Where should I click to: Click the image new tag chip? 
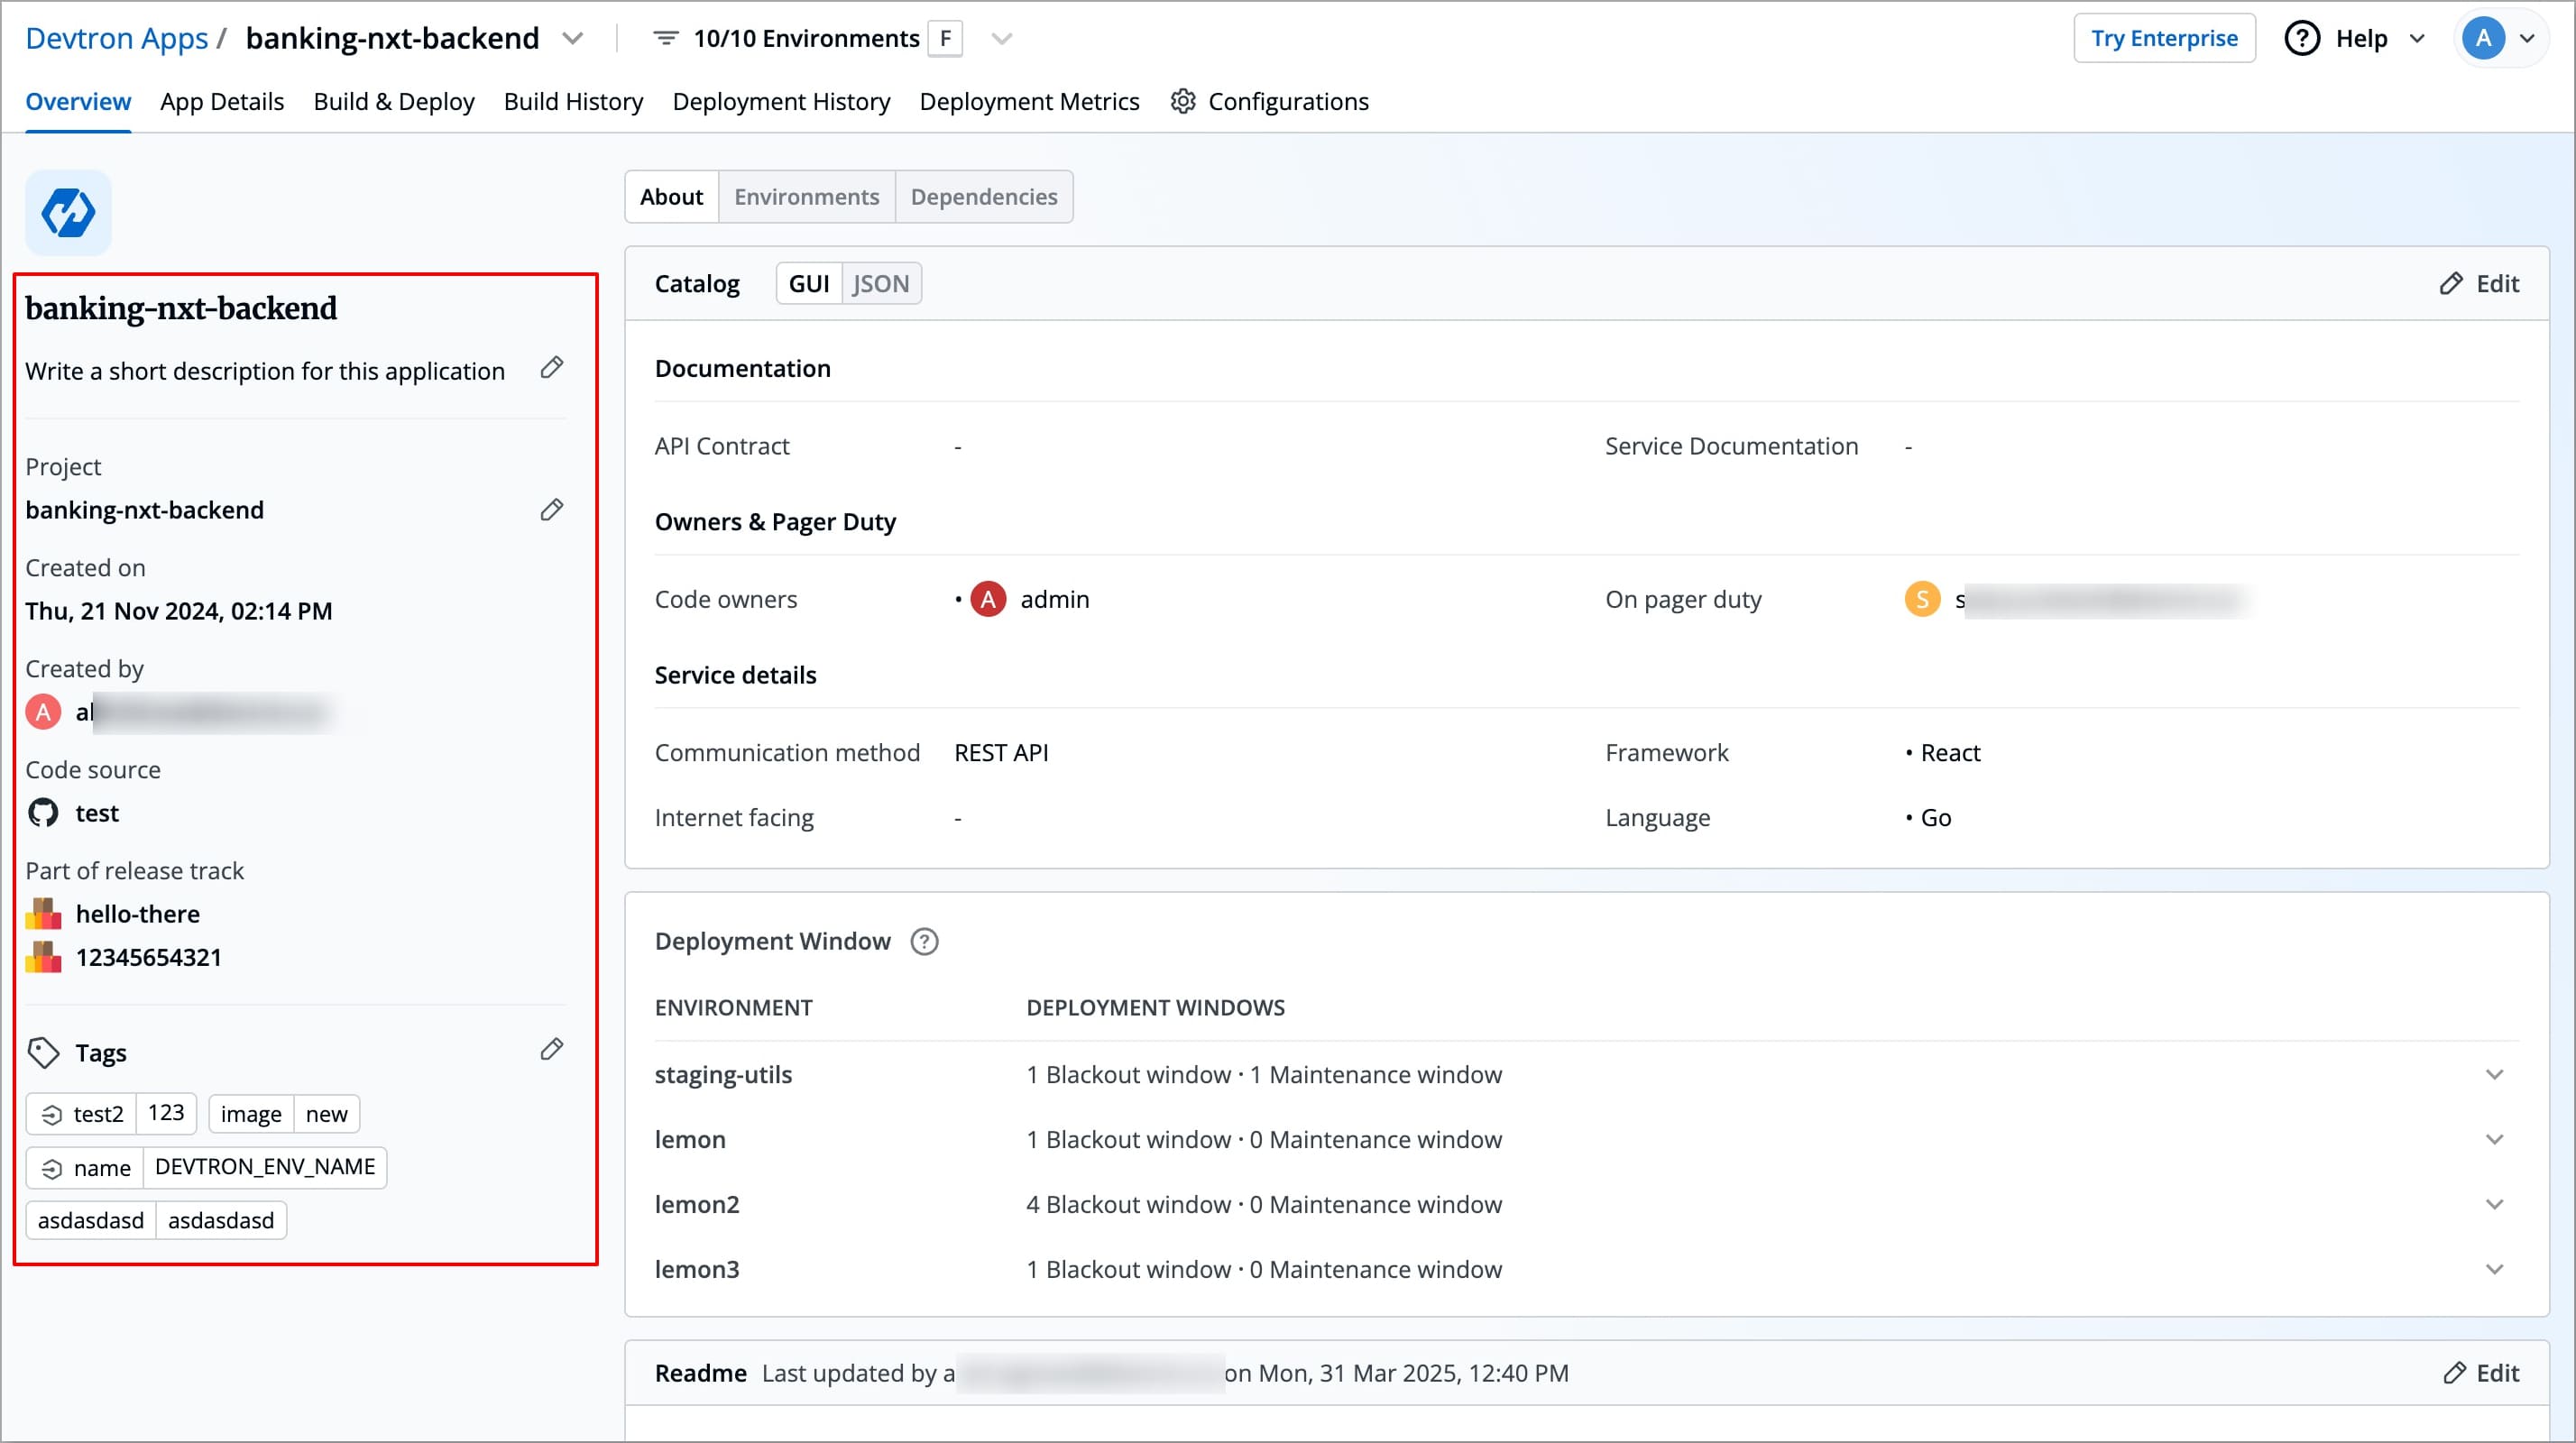(x=284, y=1114)
